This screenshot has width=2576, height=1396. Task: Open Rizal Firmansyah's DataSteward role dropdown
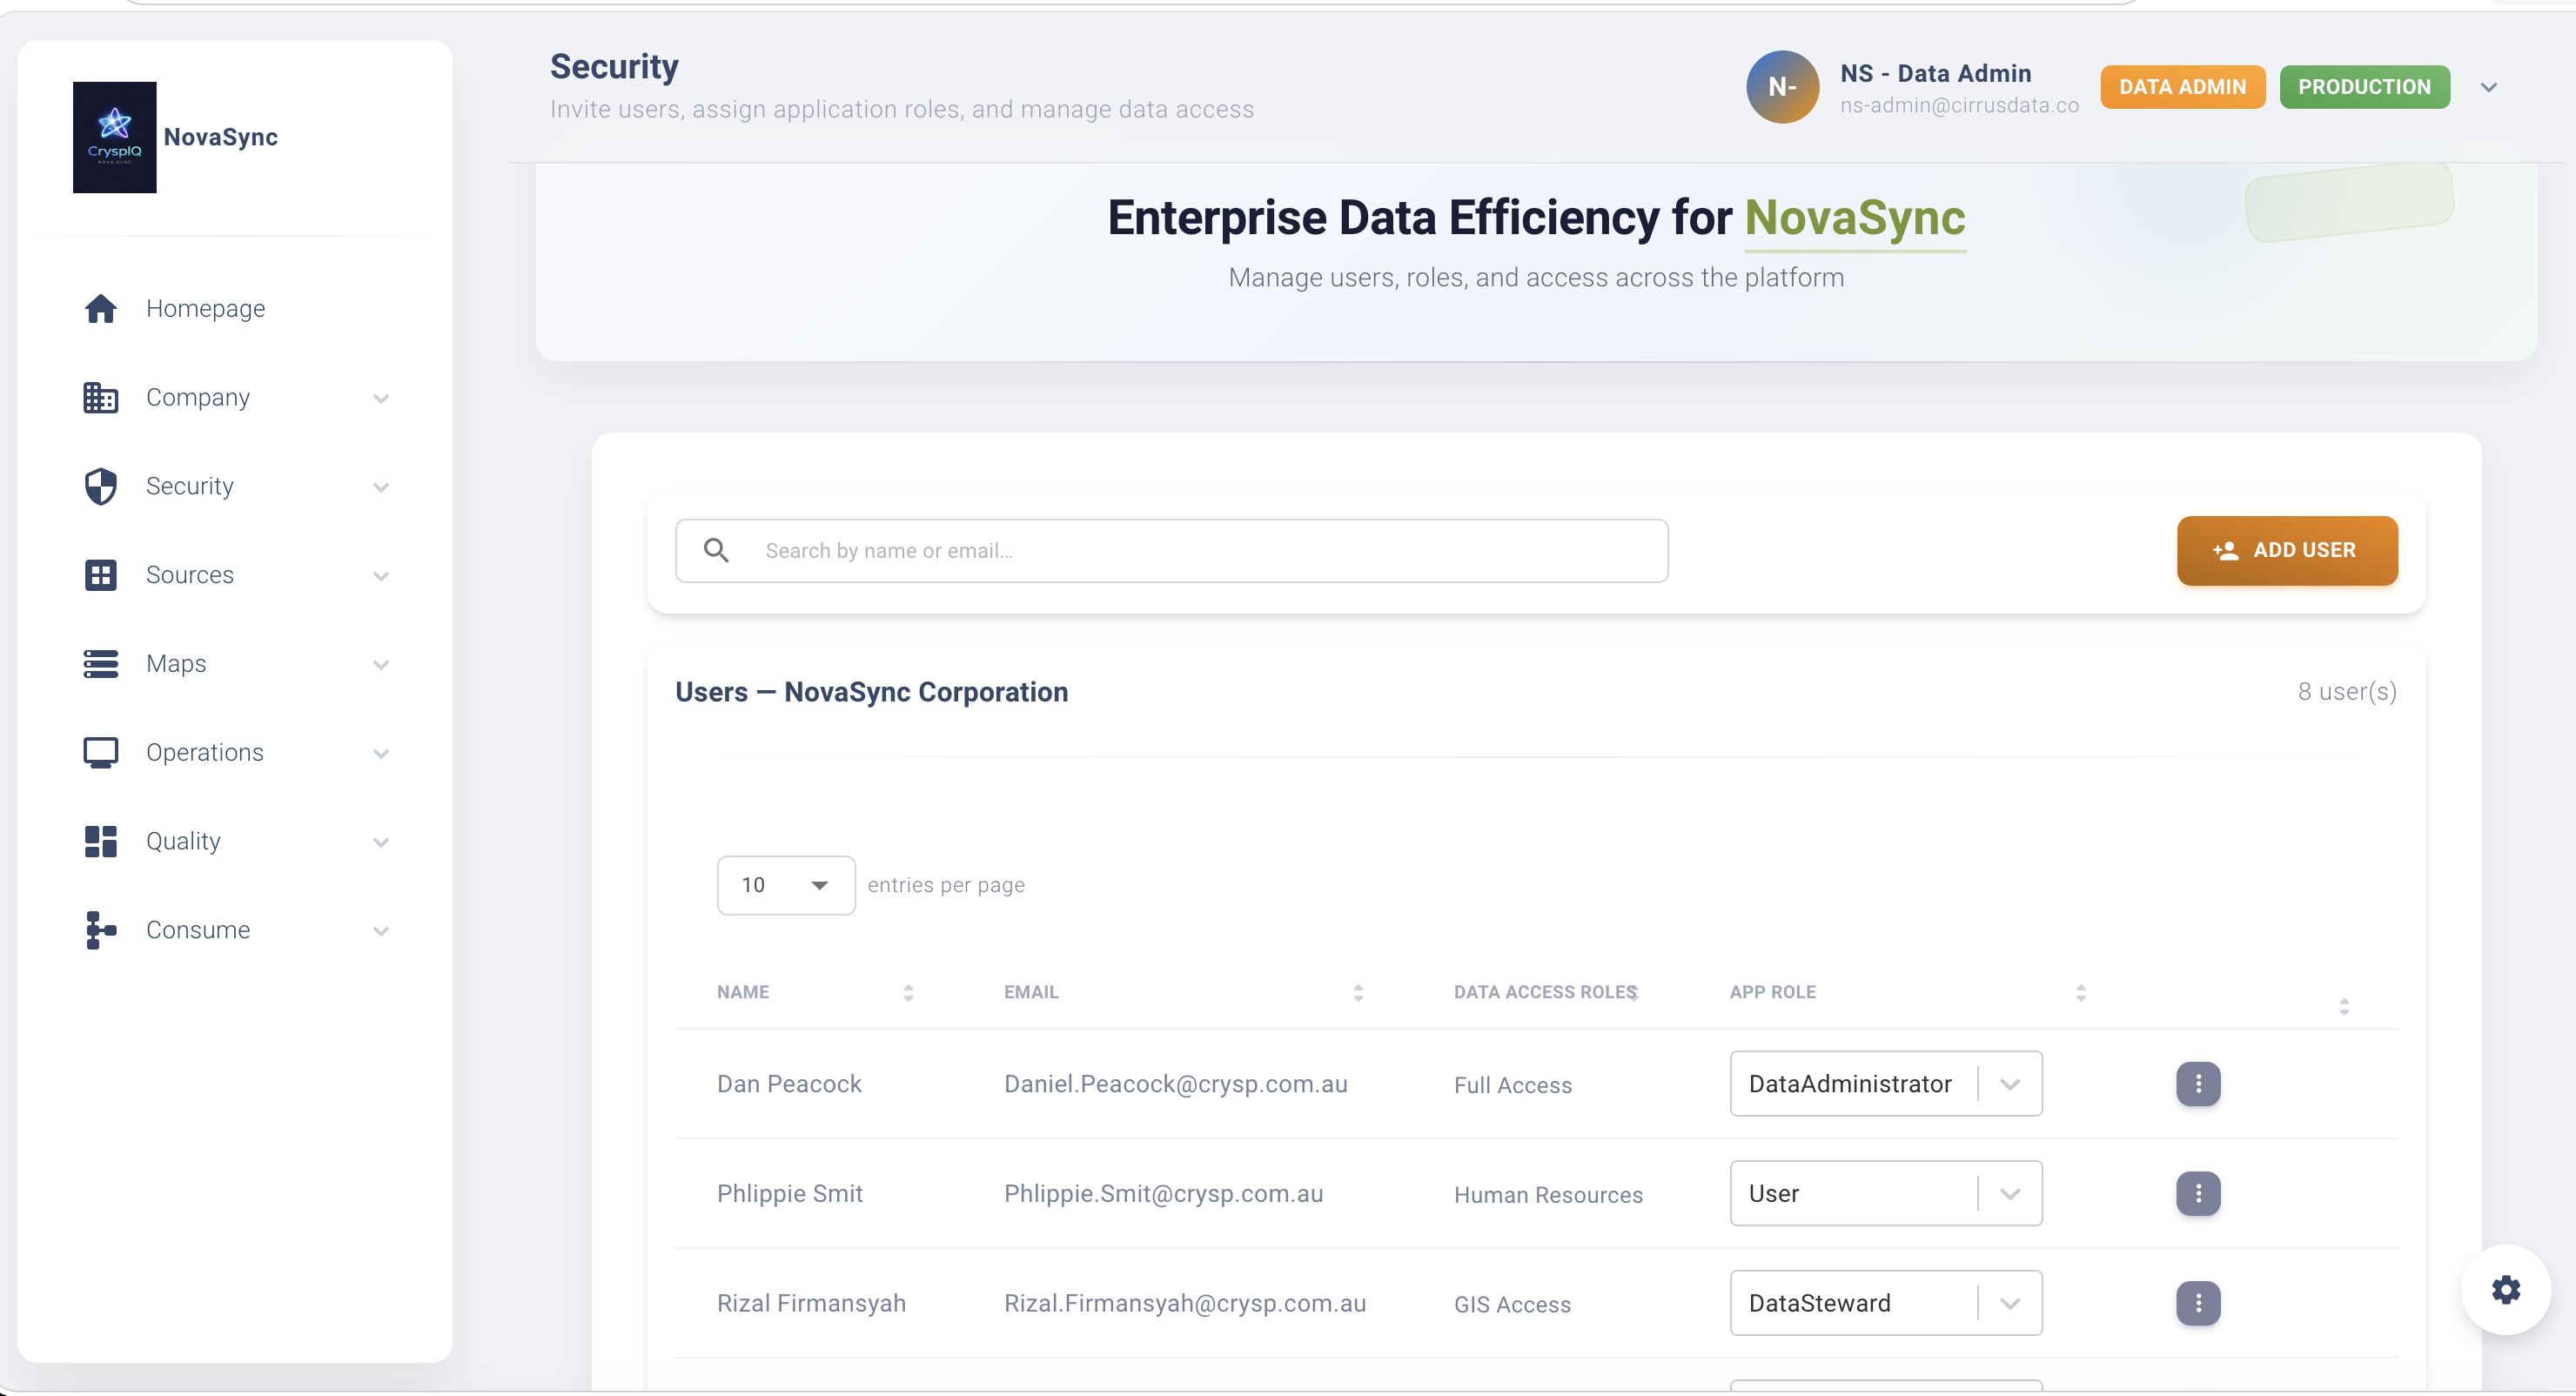pos(1886,1303)
